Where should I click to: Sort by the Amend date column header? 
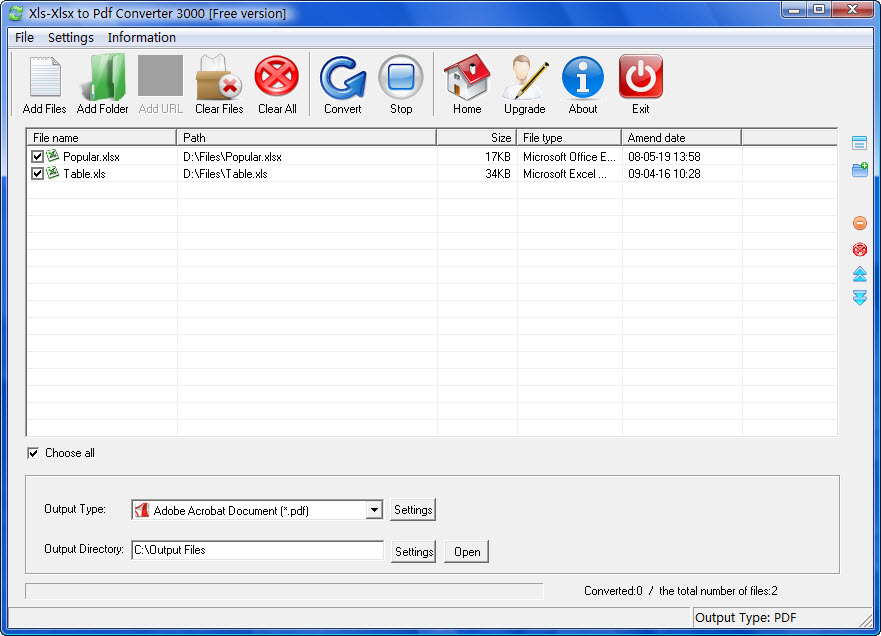[682, 138]
